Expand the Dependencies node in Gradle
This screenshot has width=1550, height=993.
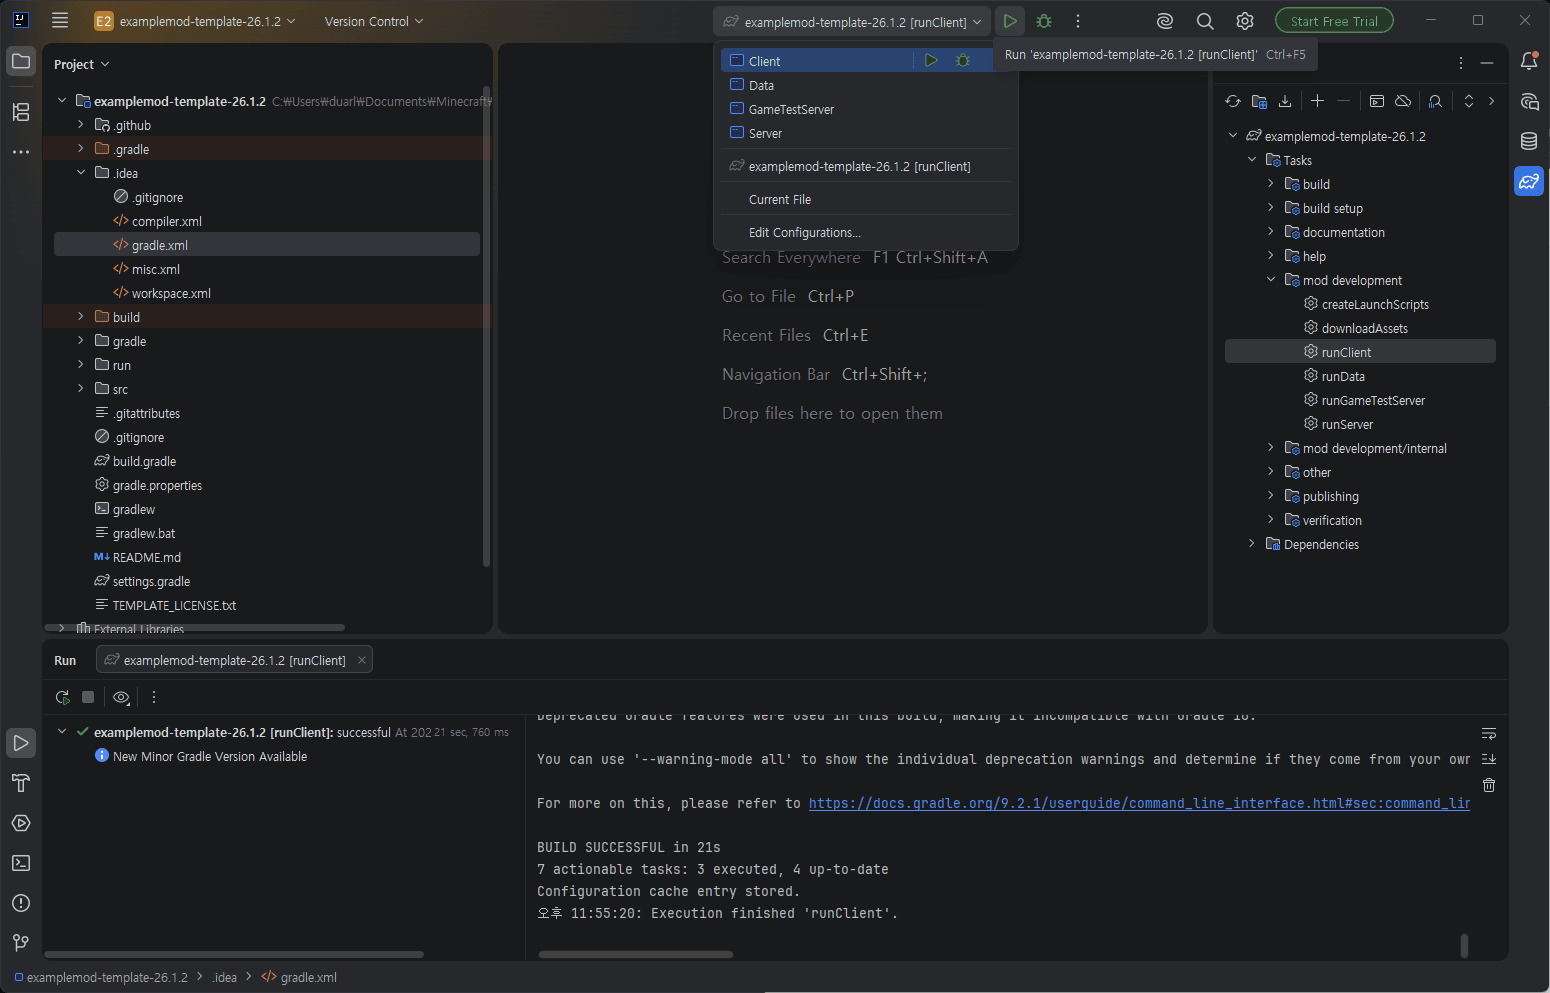pyautogui.click(x=1252, y=544)
